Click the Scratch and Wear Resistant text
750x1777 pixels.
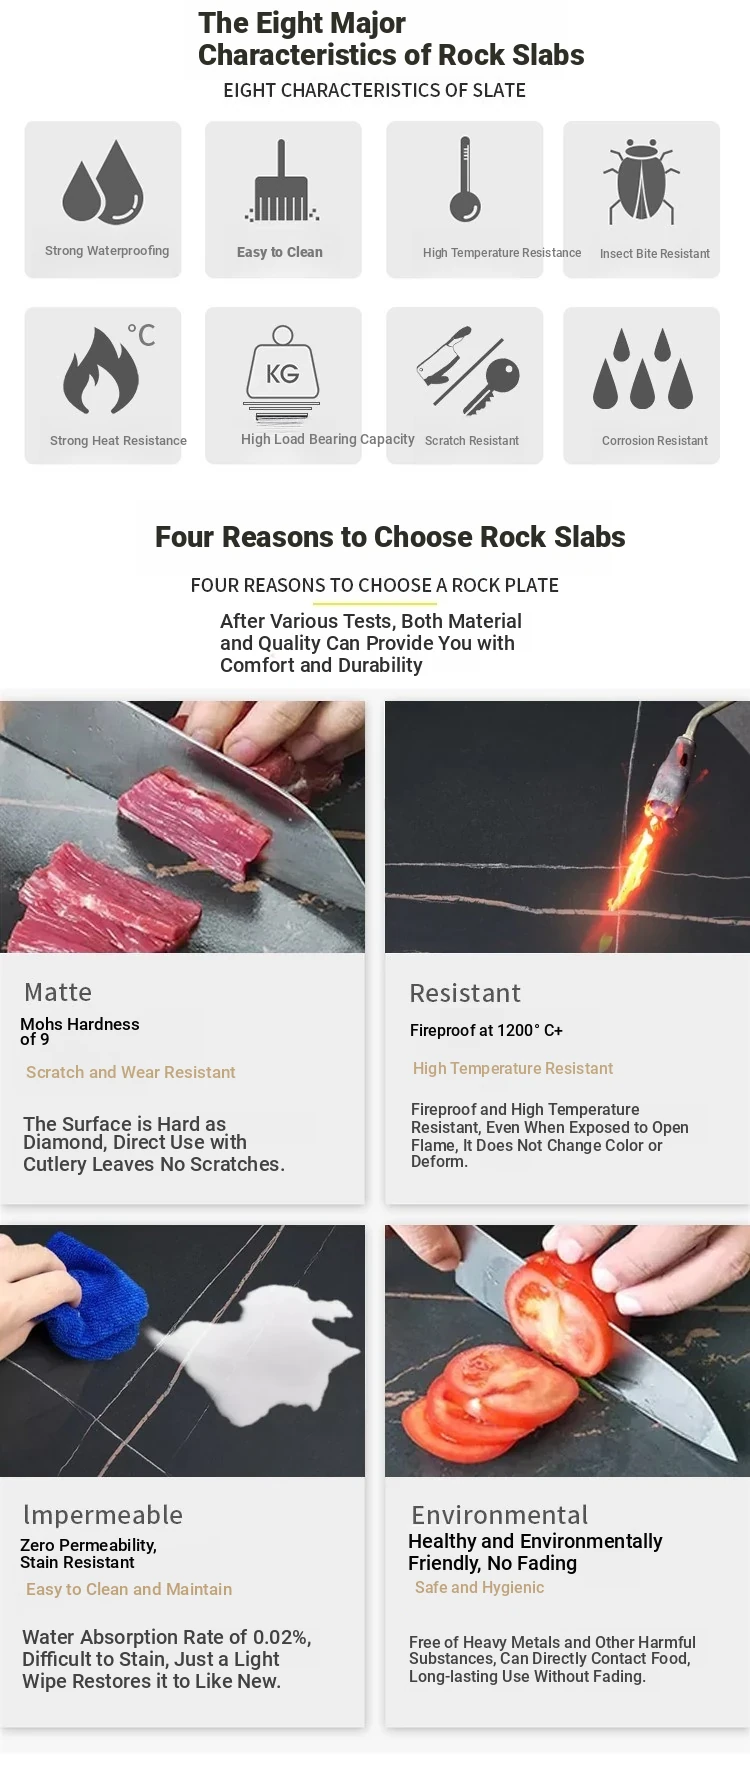131,1072
